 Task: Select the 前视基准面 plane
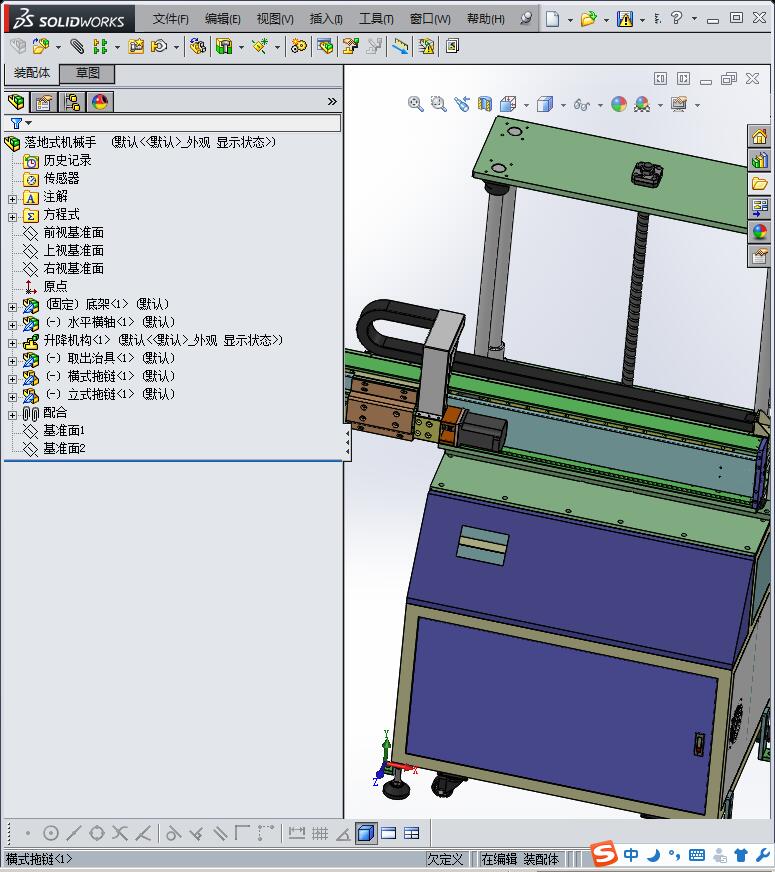(x=73, y=232)
